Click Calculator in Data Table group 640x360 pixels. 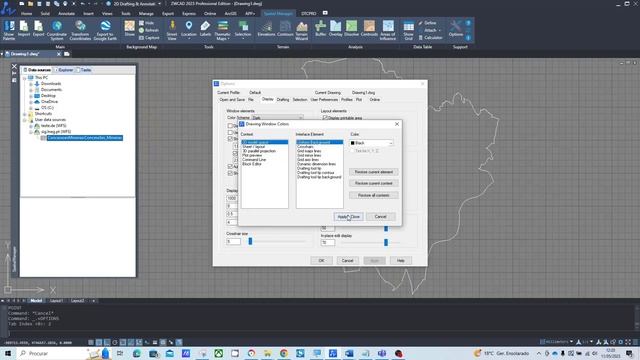point(431,38)
